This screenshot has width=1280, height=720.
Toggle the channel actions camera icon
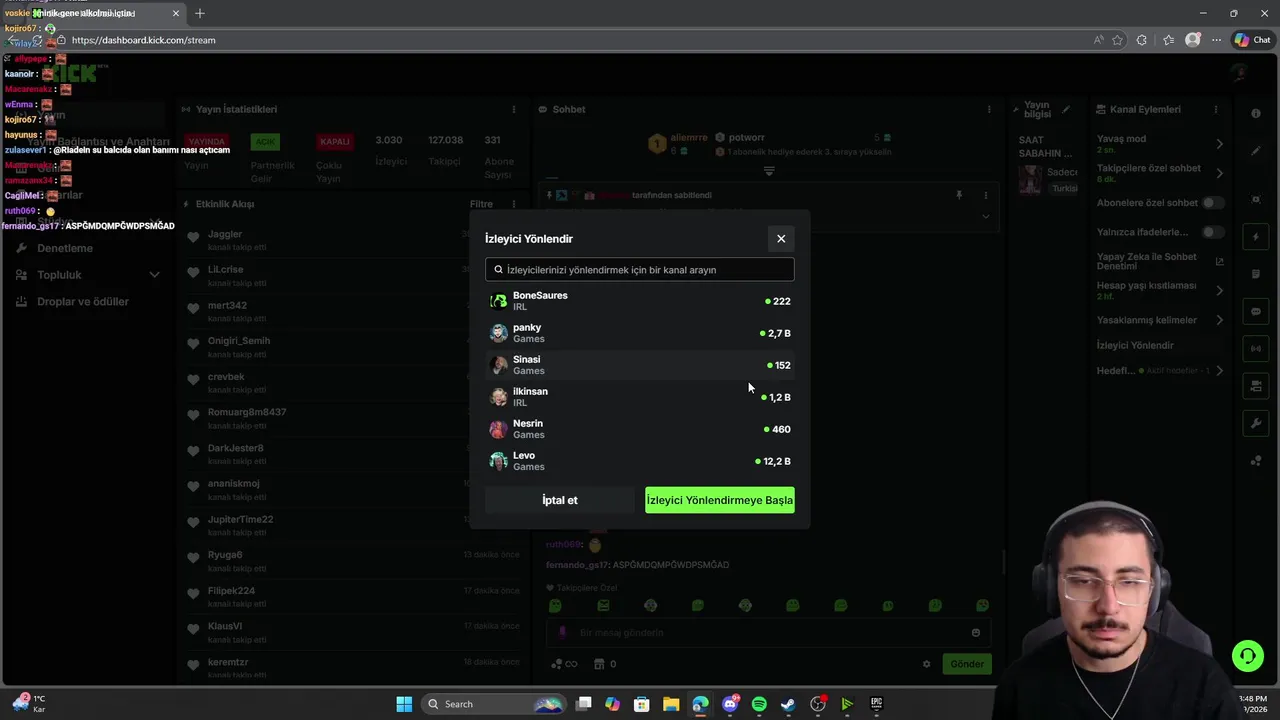point(1256,385)
